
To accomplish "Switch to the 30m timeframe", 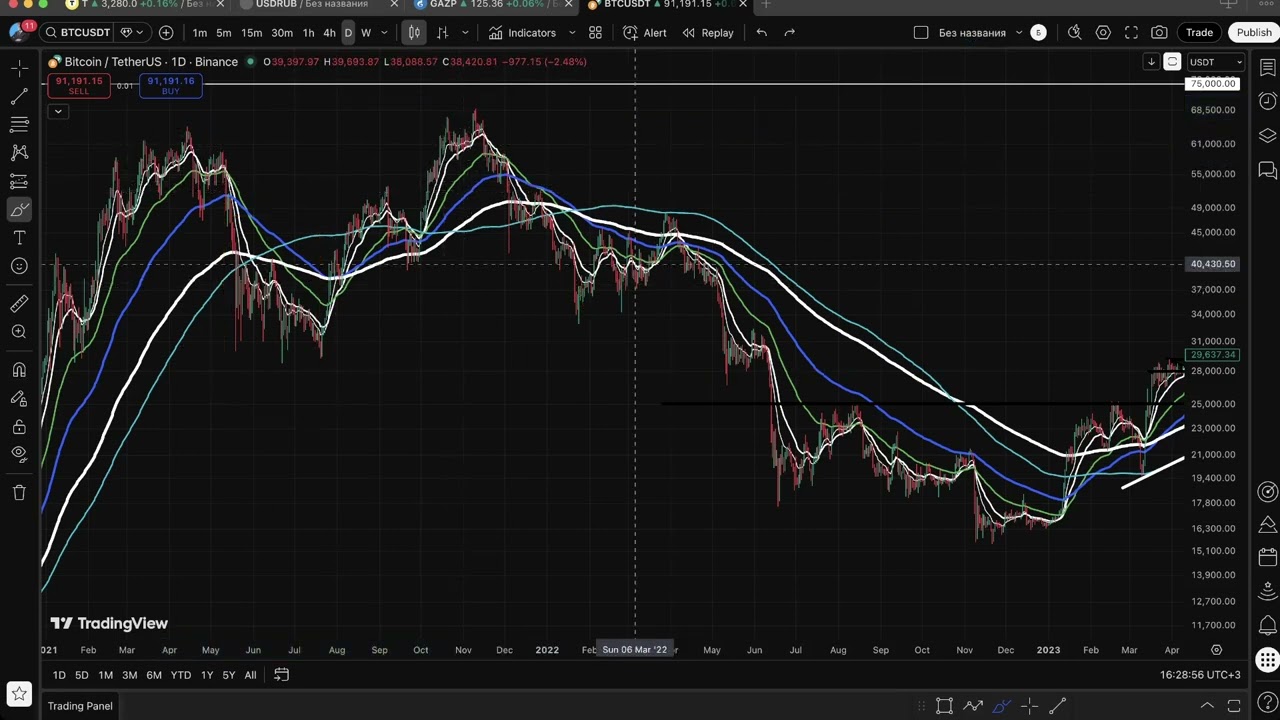I will click(282, 33).
